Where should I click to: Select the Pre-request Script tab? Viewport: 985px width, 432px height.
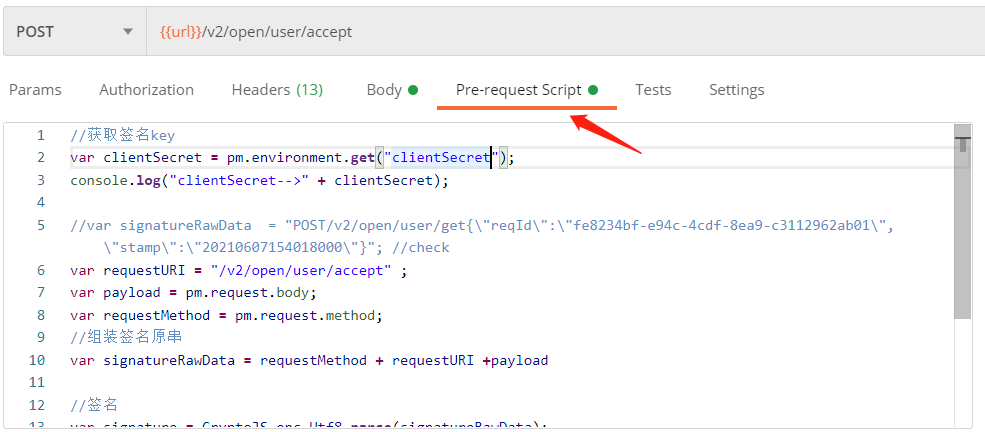click(526, 90)
